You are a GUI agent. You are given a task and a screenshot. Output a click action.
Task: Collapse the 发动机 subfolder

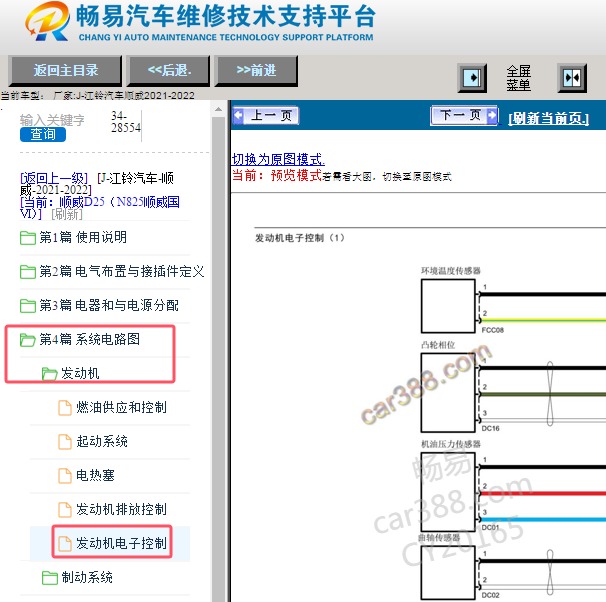click(x=80, y=373)
